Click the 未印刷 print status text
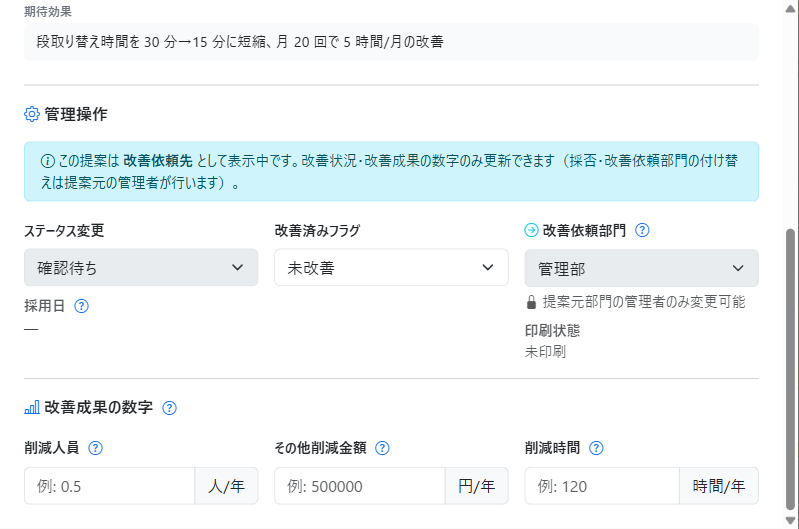The height and width of the screenshot is (529, 799). (x=545, y=352)
